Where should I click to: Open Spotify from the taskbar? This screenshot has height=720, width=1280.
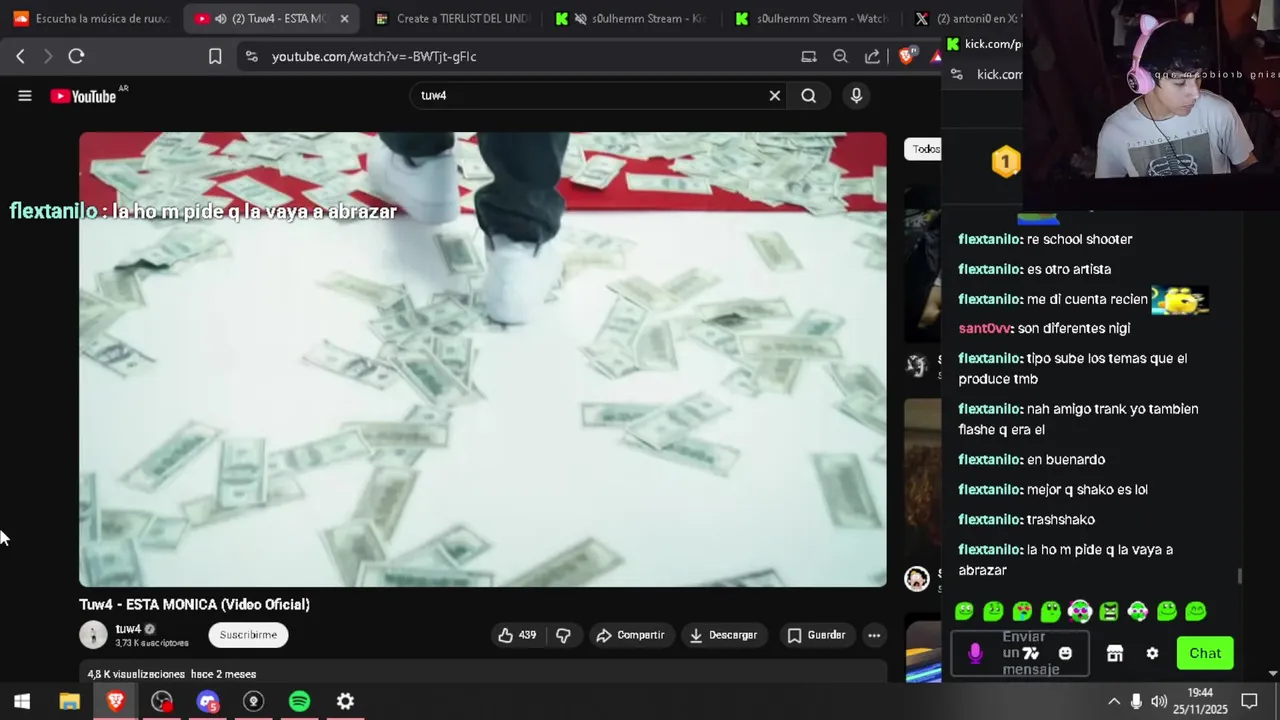coord(299,702)
